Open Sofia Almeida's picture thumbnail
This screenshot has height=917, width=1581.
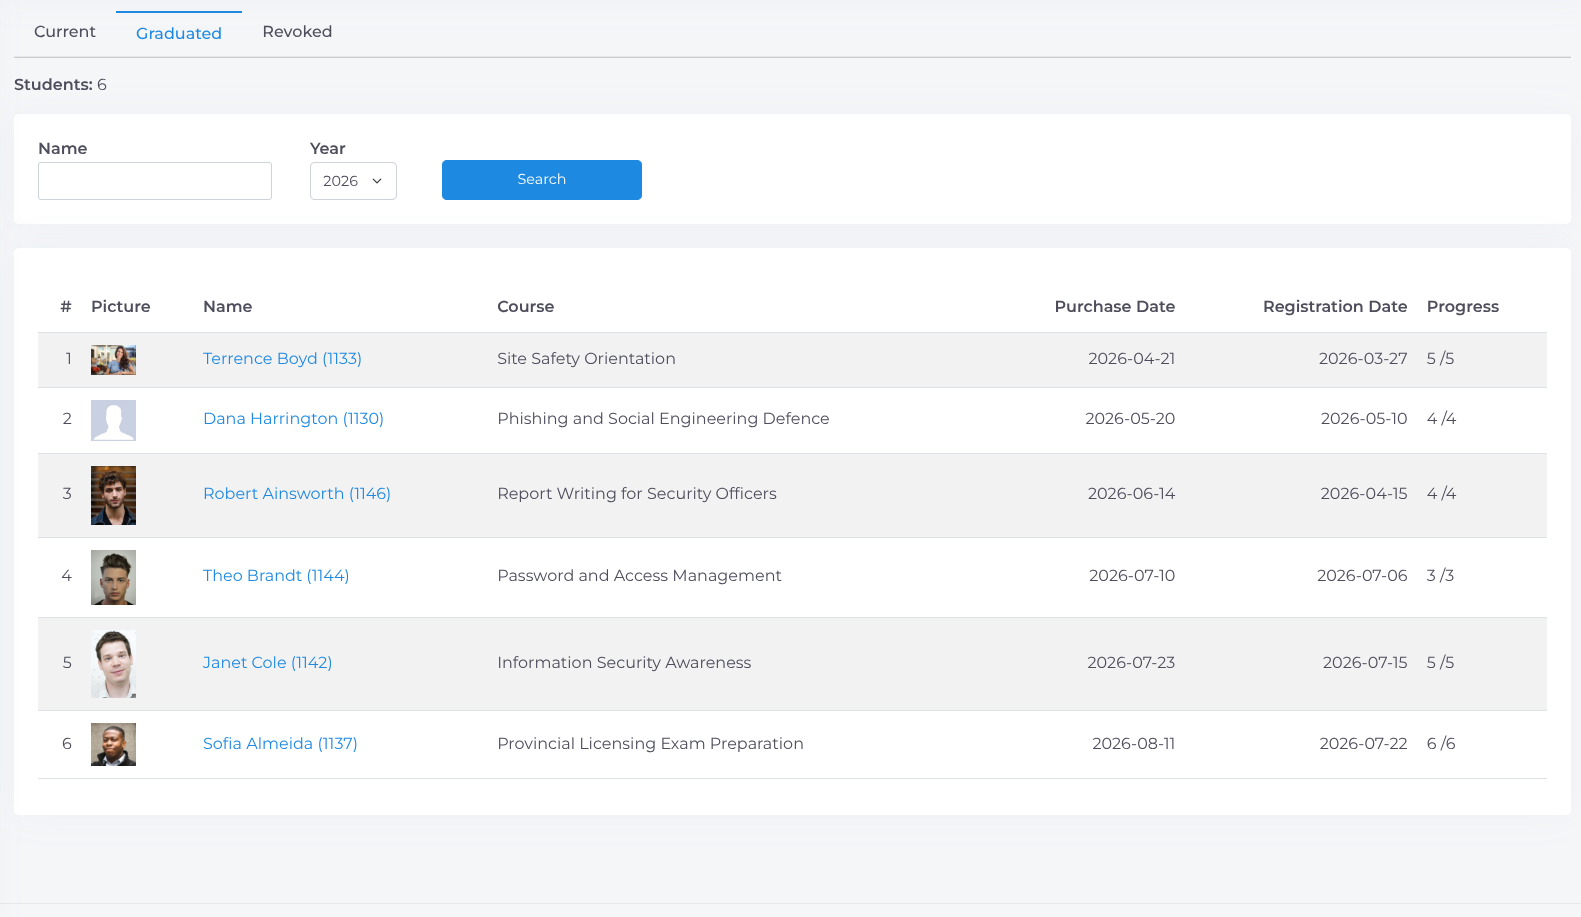(x=113, y=744)
